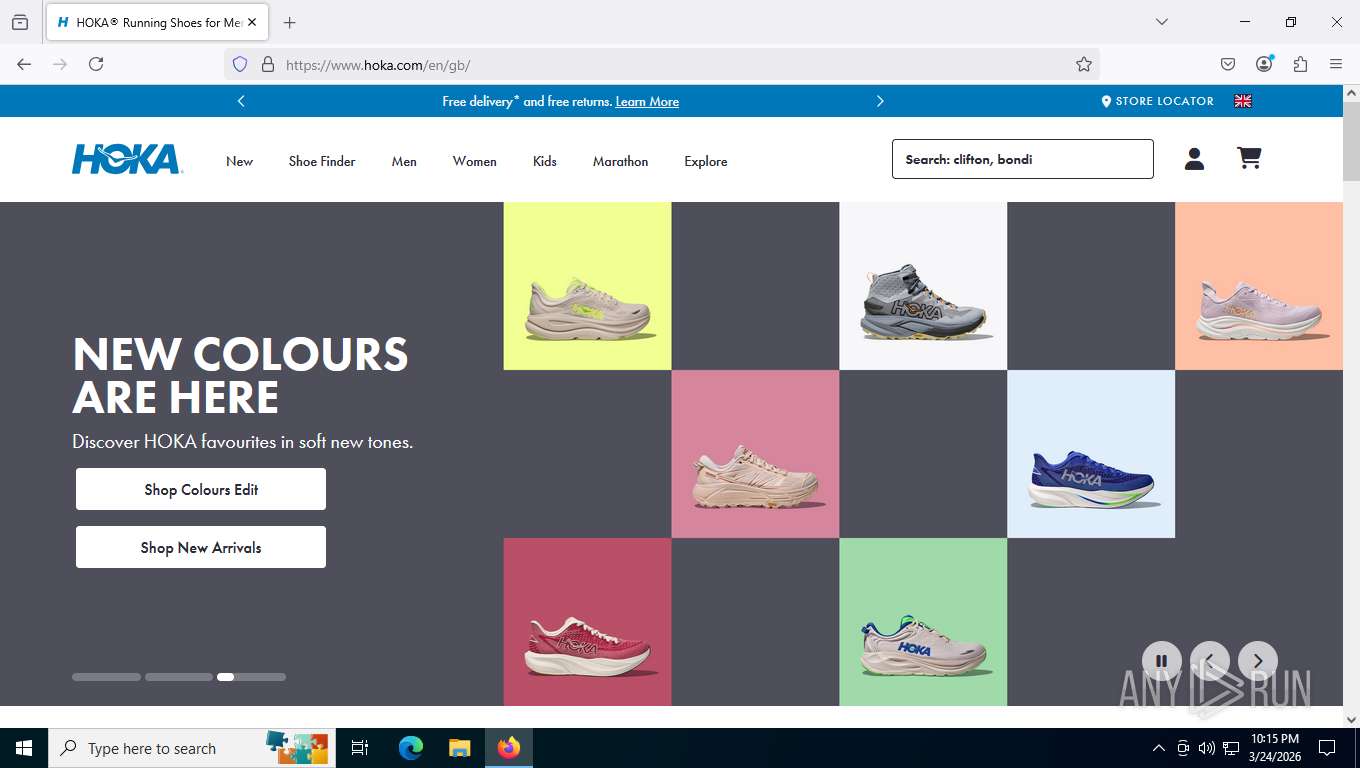Click the page scrollbar down arrow
This screenshot has height=768, width=1360.
point(1351,719)
